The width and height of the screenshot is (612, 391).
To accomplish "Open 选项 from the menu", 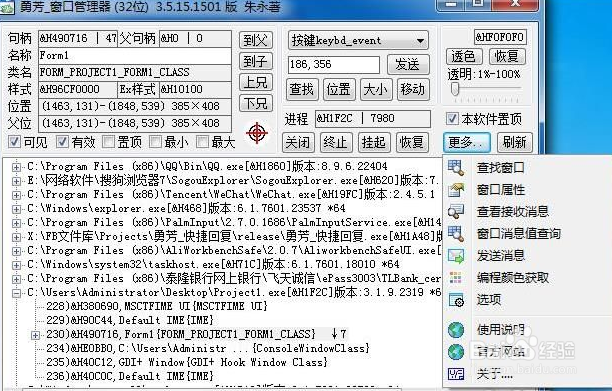I will coord(488,300).
